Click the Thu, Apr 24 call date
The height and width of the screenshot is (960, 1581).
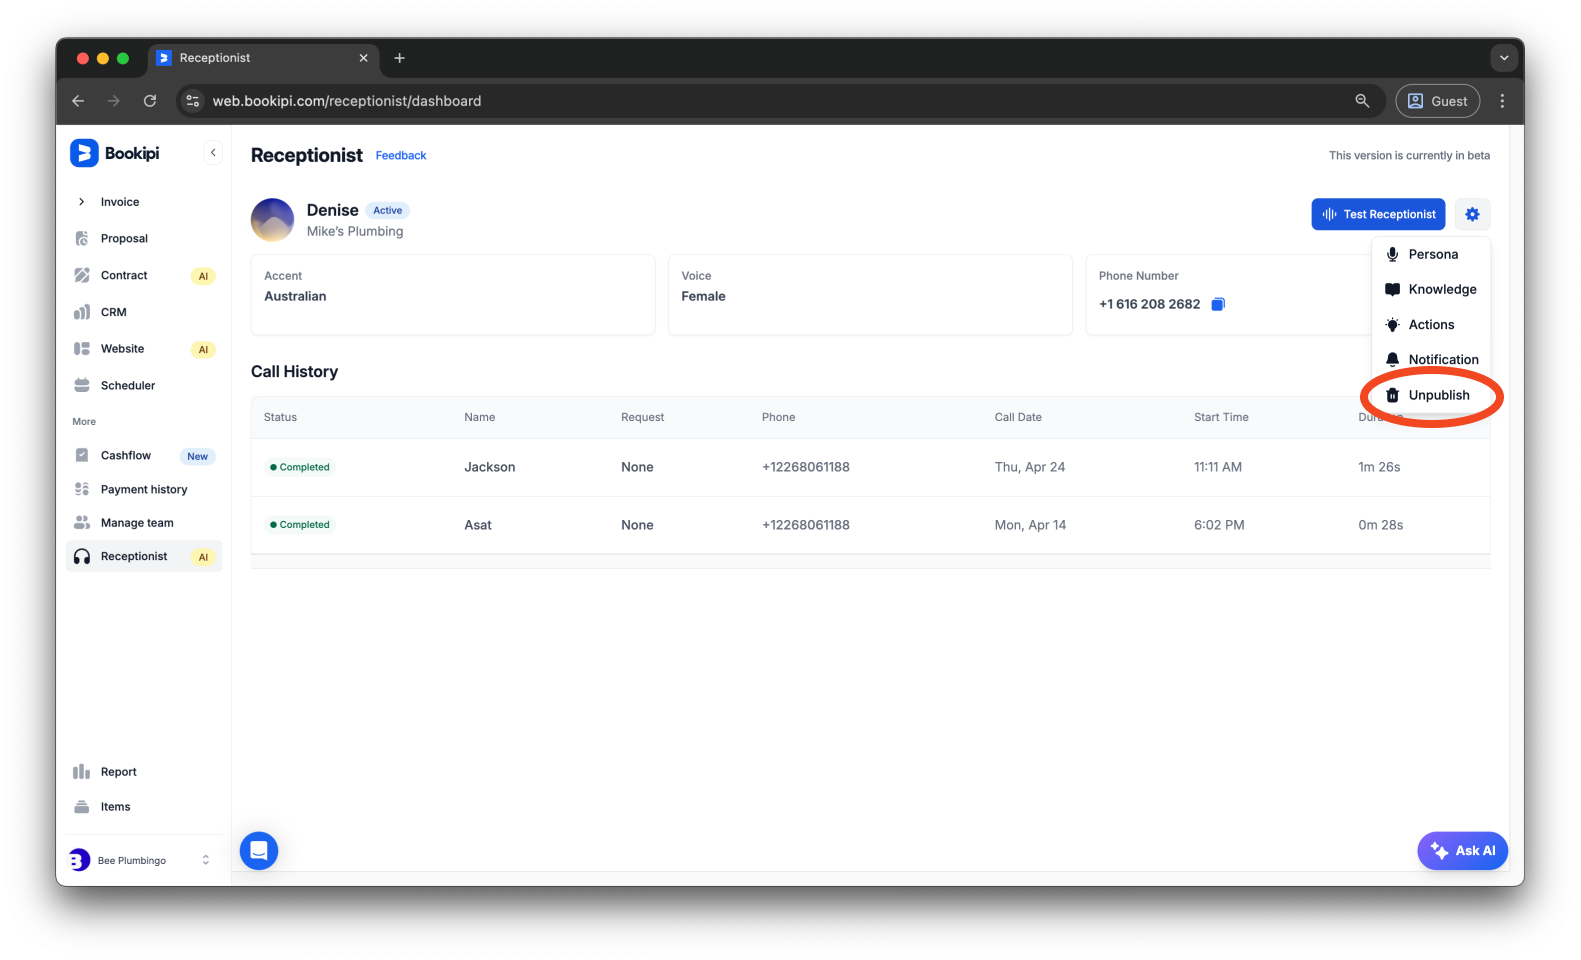coord(1030,467)
